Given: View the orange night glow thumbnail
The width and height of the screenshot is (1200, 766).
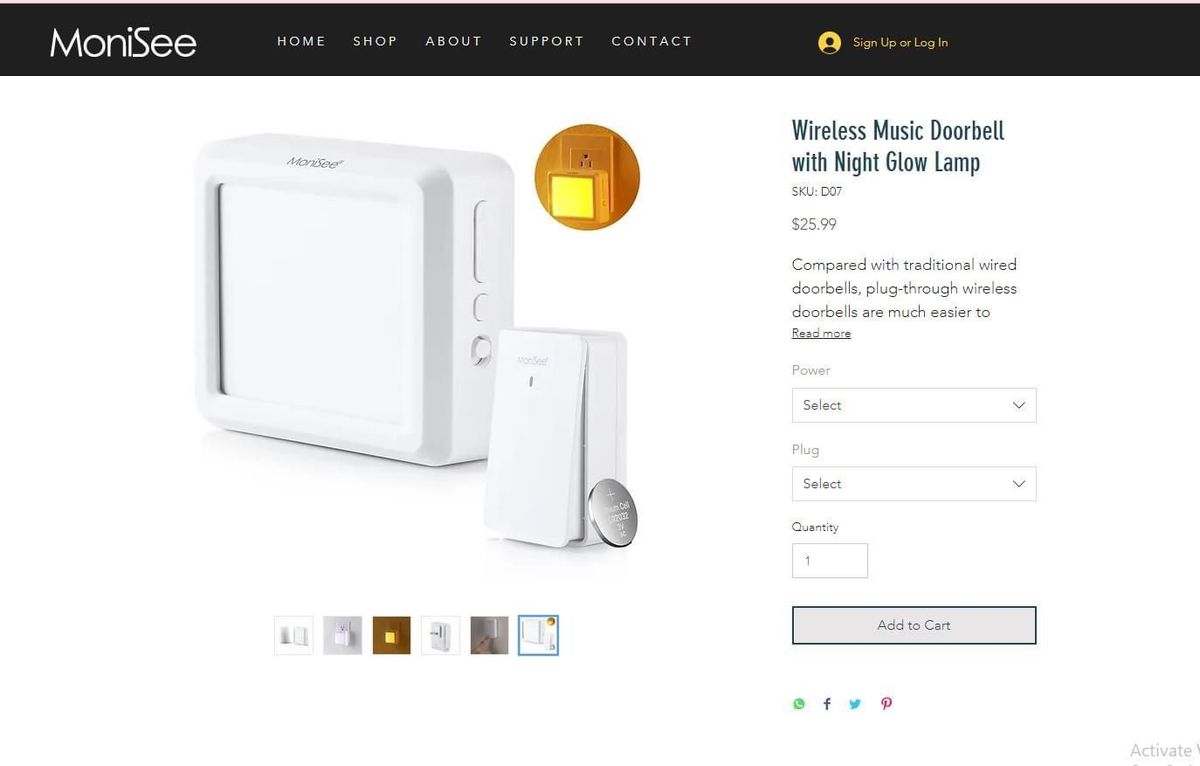Looking at the screenshot, I should pos(392,635).
